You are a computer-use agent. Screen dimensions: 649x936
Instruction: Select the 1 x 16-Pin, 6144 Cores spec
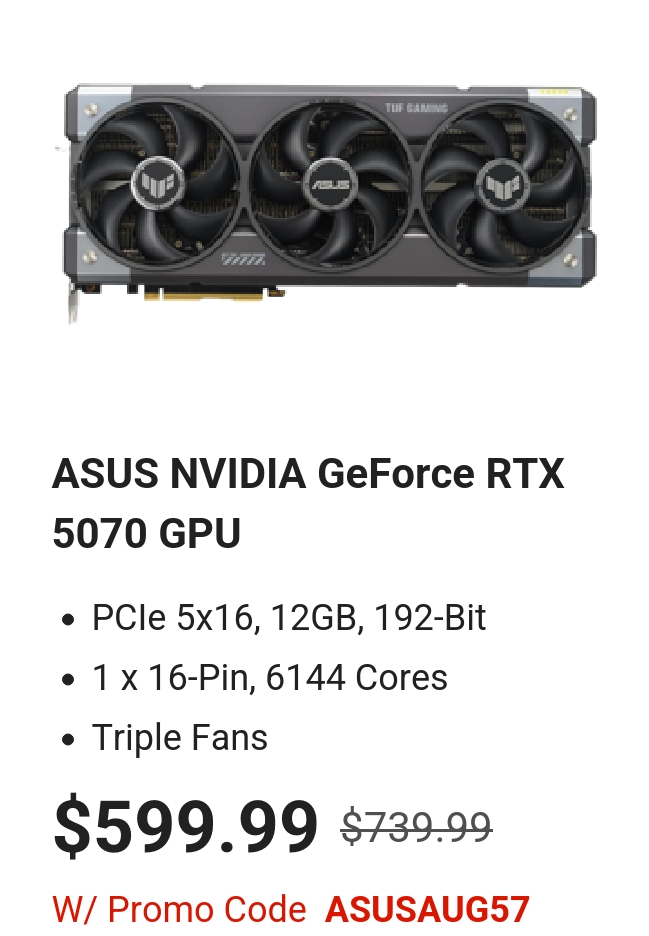[x=269, y=677]
